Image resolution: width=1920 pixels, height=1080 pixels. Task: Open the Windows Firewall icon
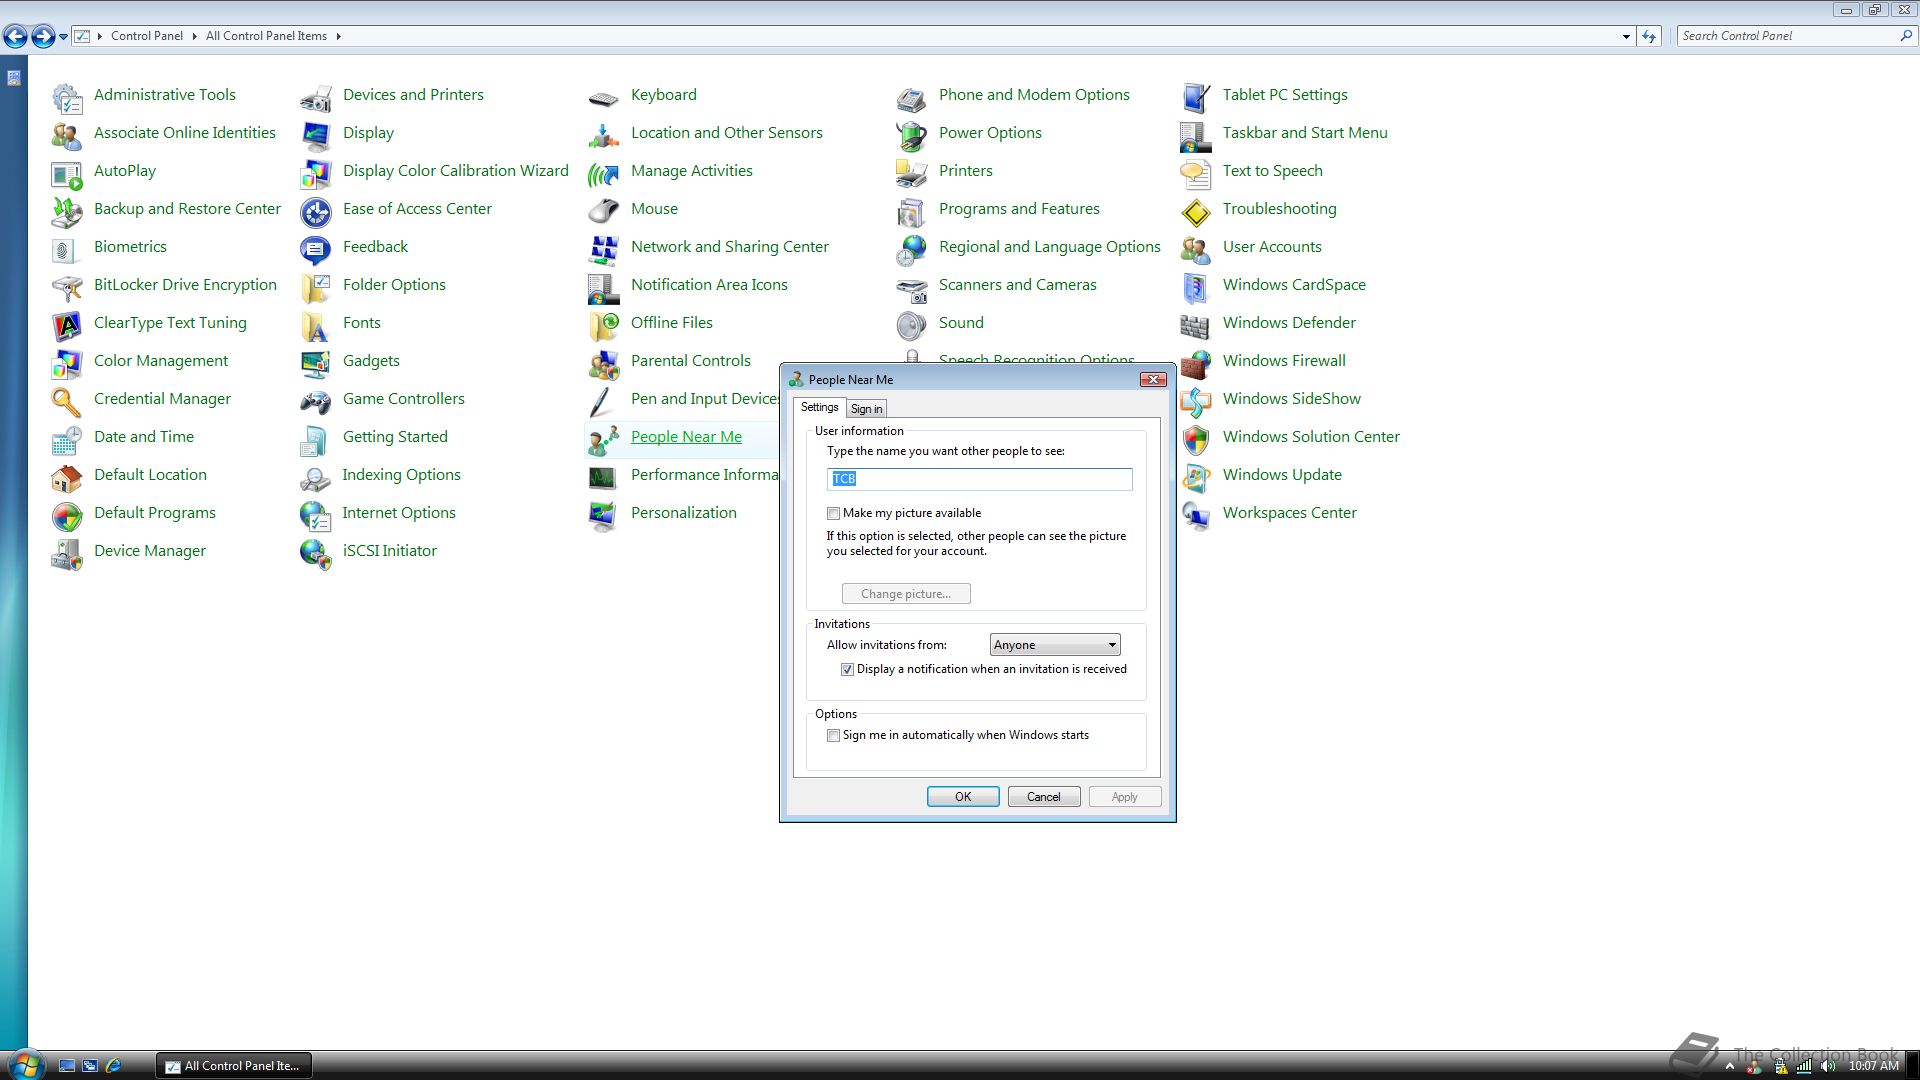click(x=1196, y=363)
